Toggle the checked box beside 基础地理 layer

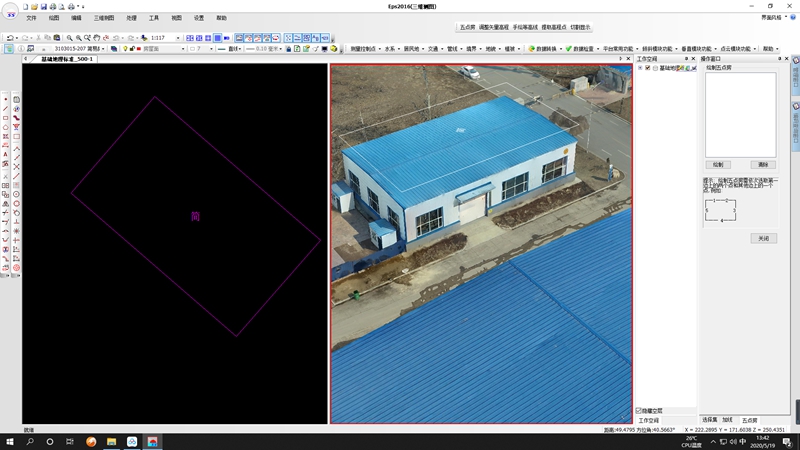tap(648, 68)
